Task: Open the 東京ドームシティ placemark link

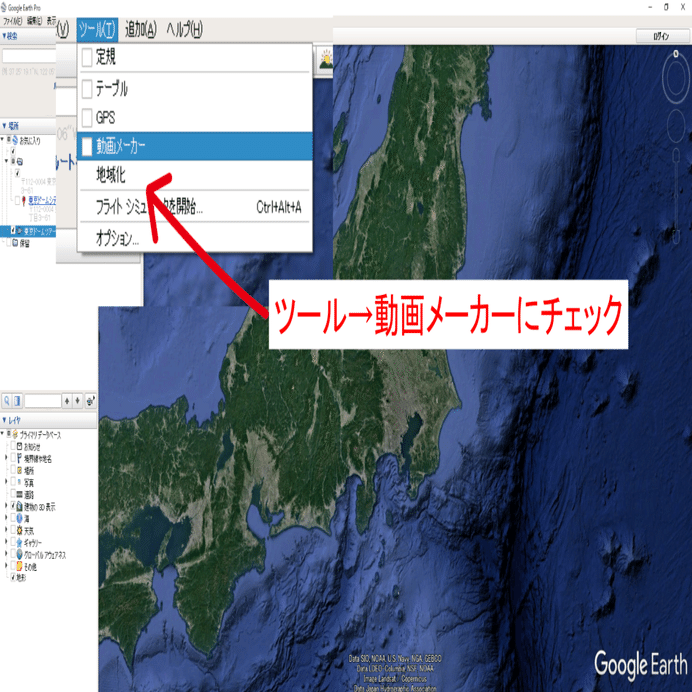Action: point(42,200)
